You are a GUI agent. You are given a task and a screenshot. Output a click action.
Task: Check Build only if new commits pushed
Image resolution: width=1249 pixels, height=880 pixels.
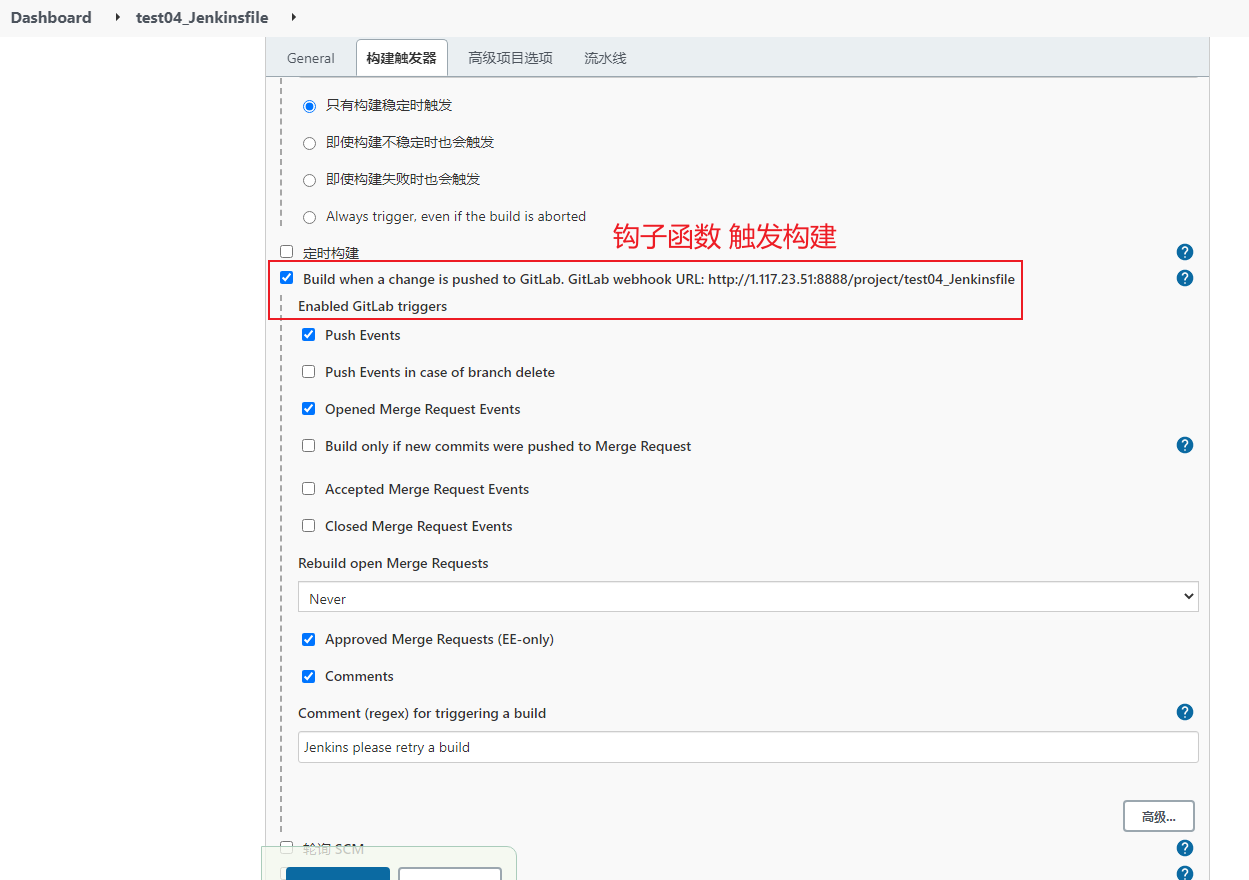(309, 446)
